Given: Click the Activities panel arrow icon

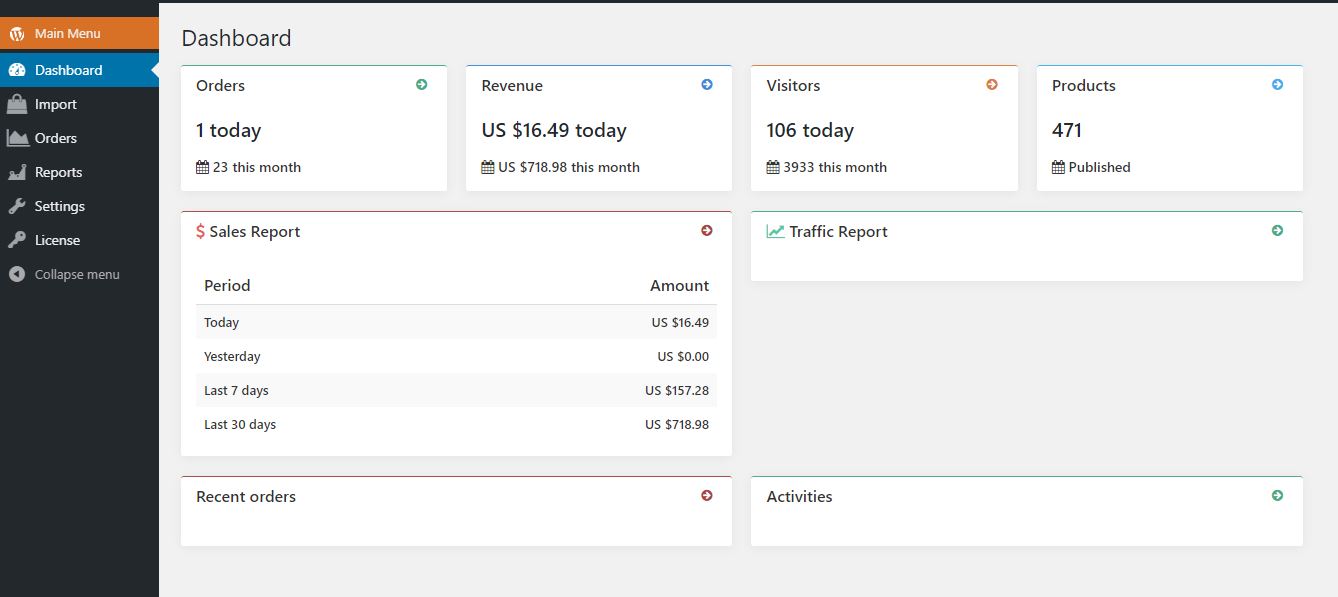Looking at the screenshot, I should (x=1277, y=496).
